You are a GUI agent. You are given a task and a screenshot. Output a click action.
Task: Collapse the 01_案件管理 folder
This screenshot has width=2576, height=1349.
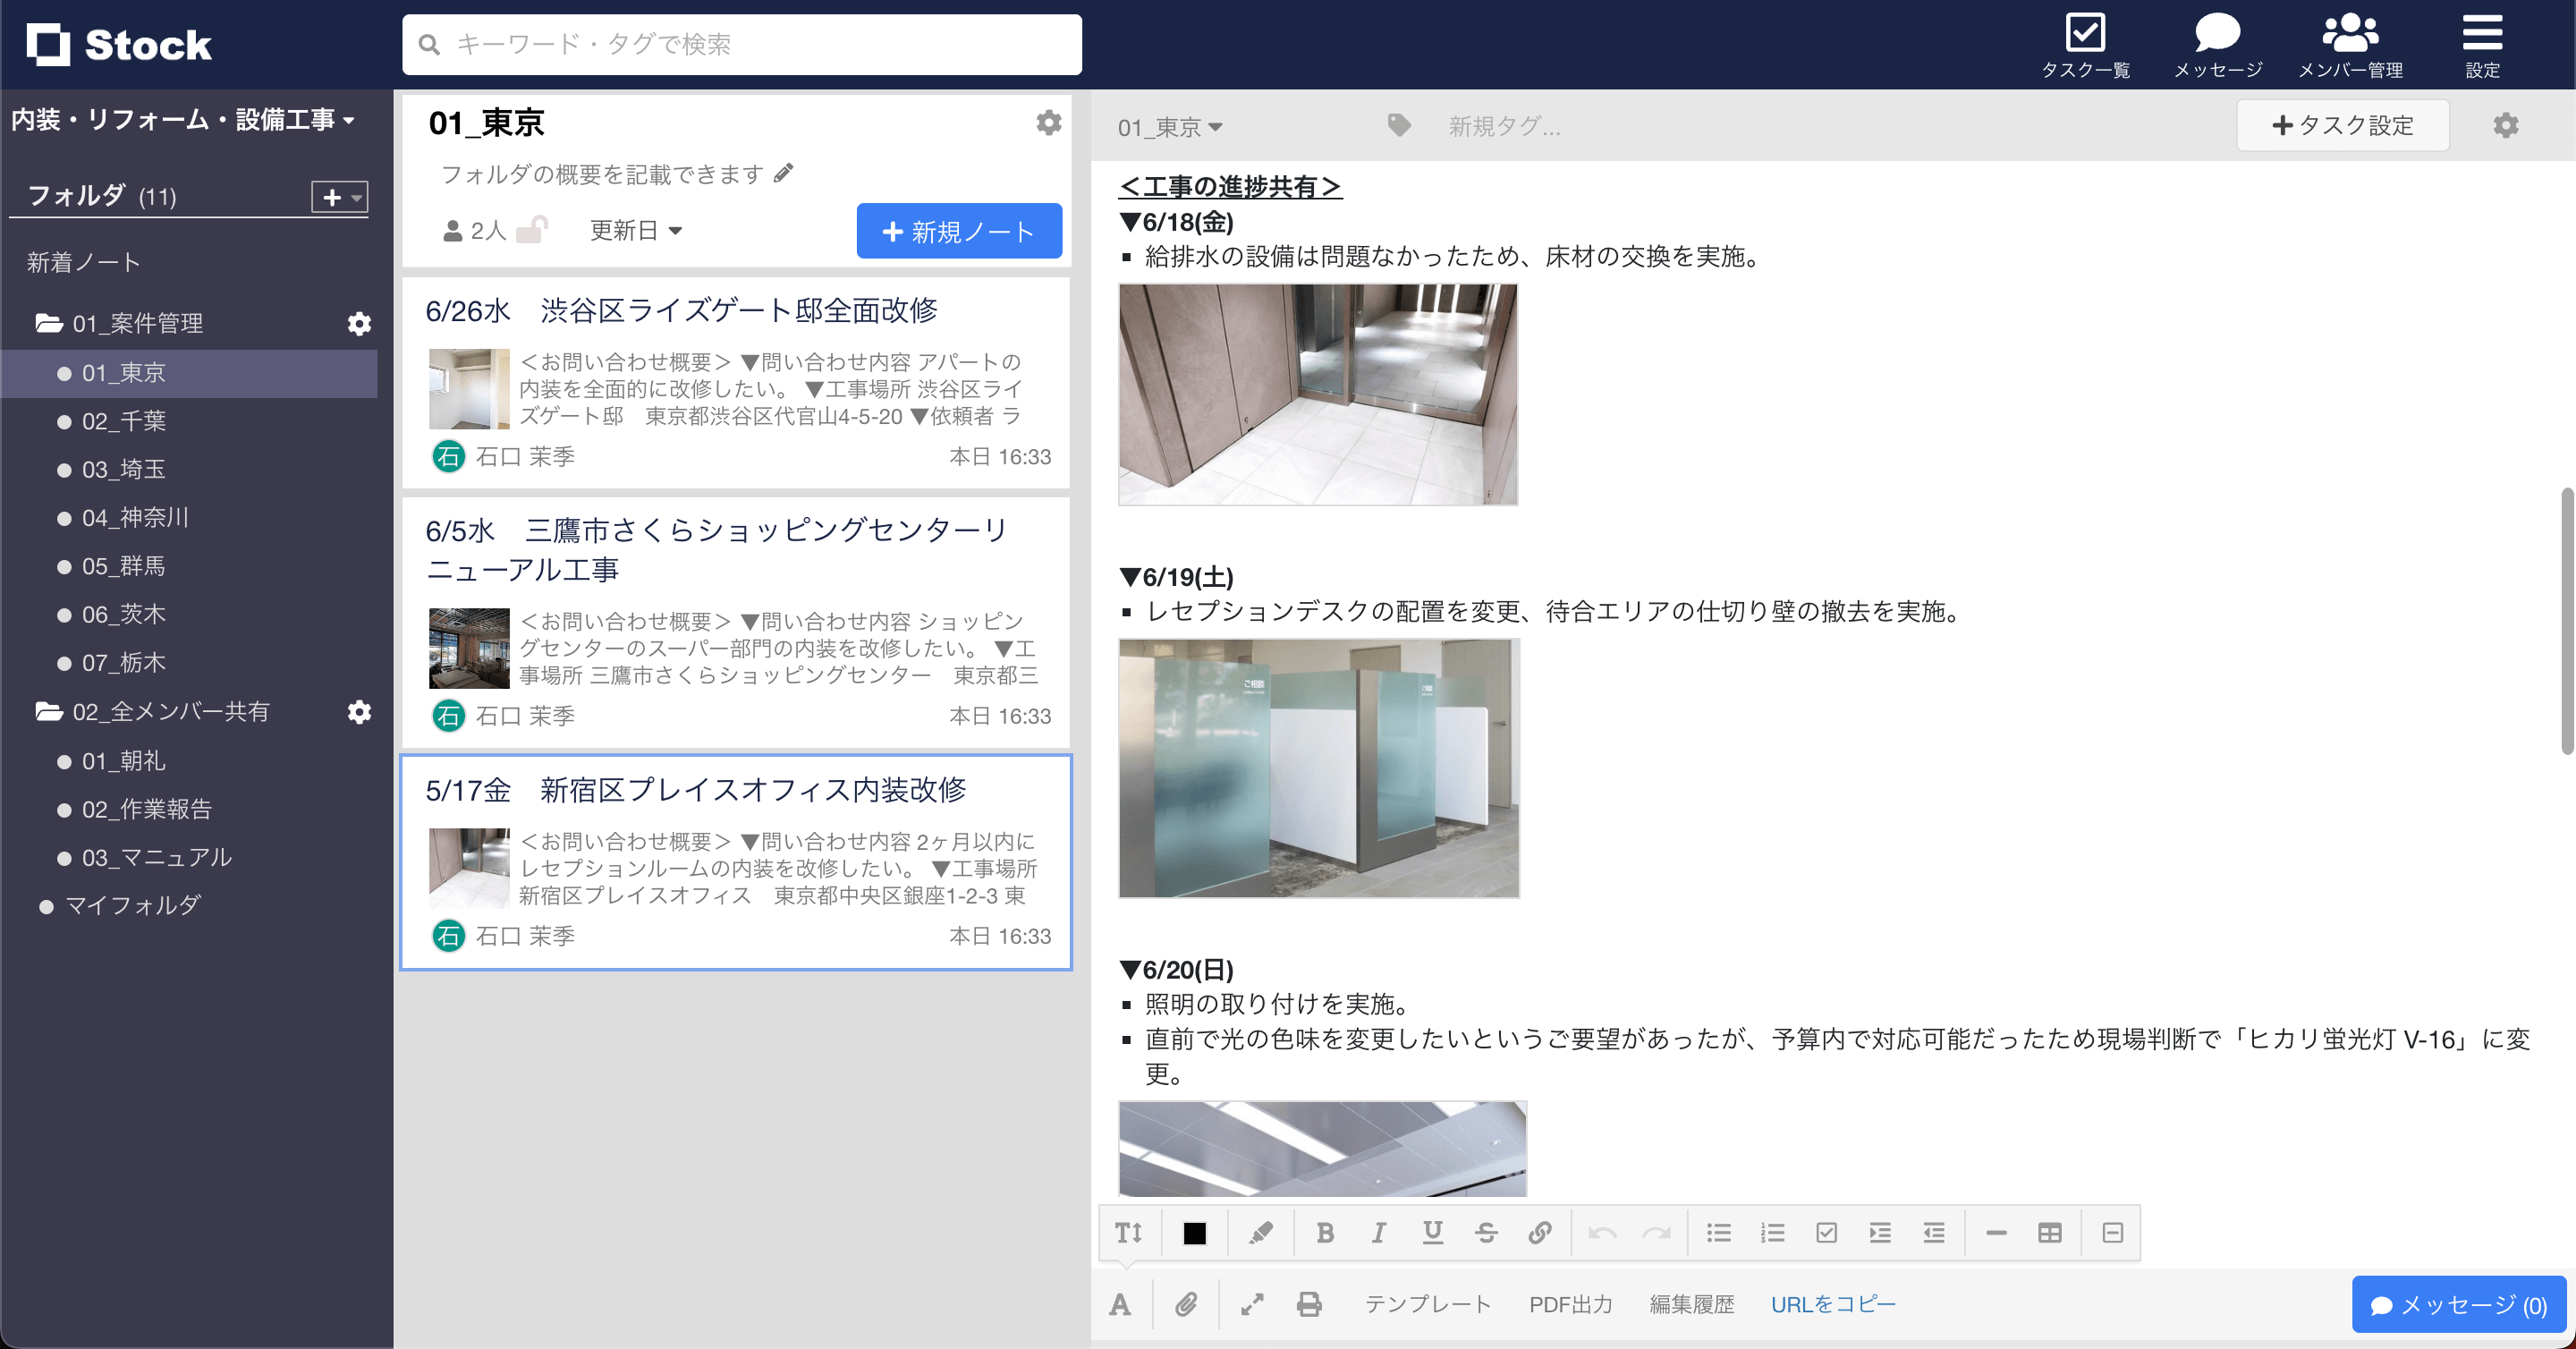(48, 323)
